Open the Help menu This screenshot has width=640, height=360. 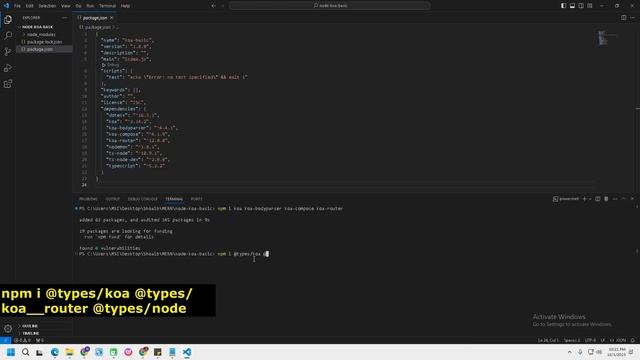125,6
